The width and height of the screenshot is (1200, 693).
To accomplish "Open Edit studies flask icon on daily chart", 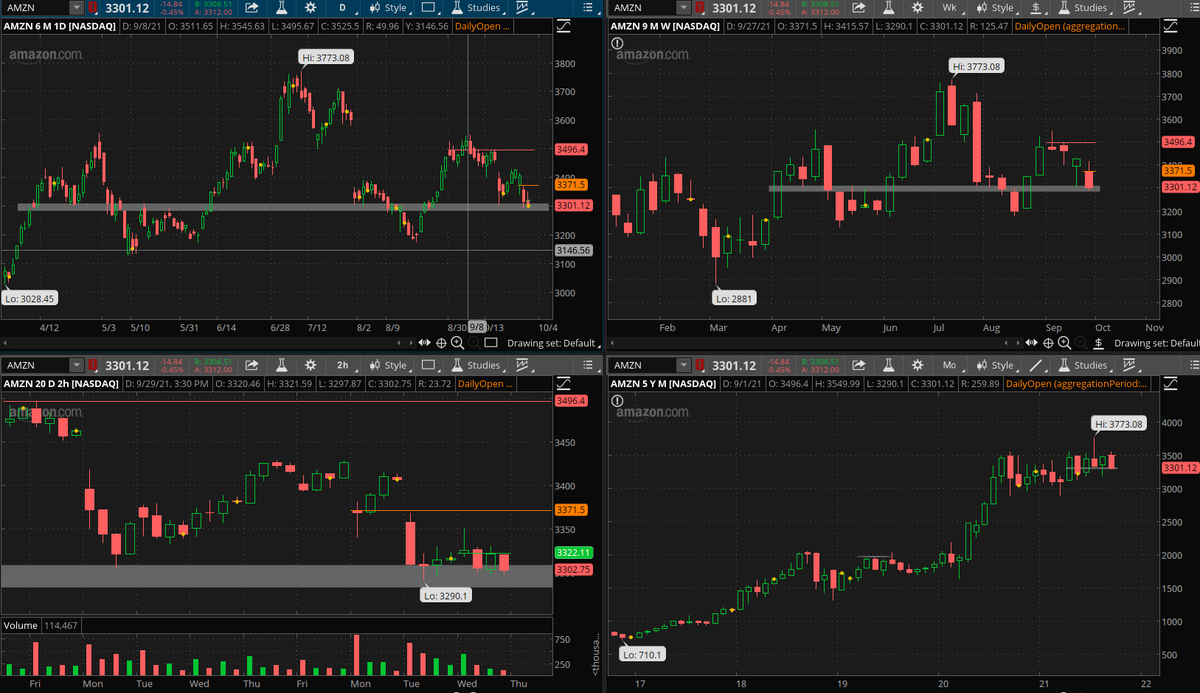I will pos(282,8).
